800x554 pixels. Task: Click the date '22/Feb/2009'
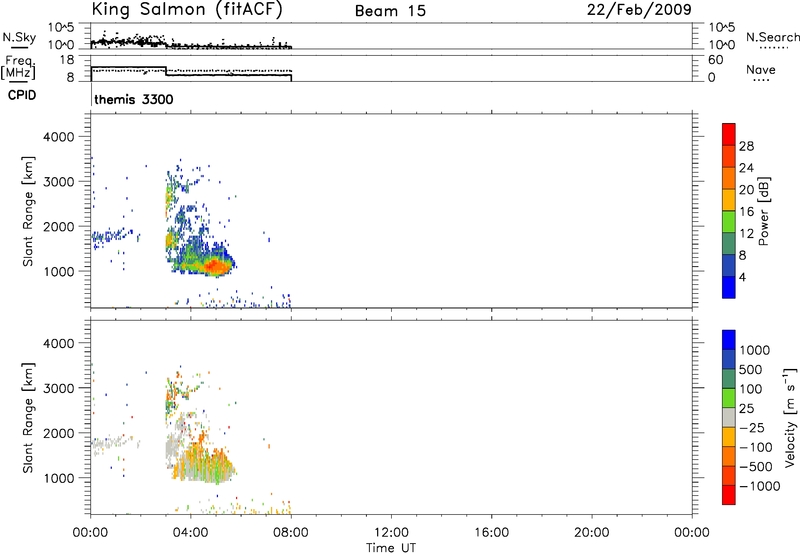coord(639,10)
